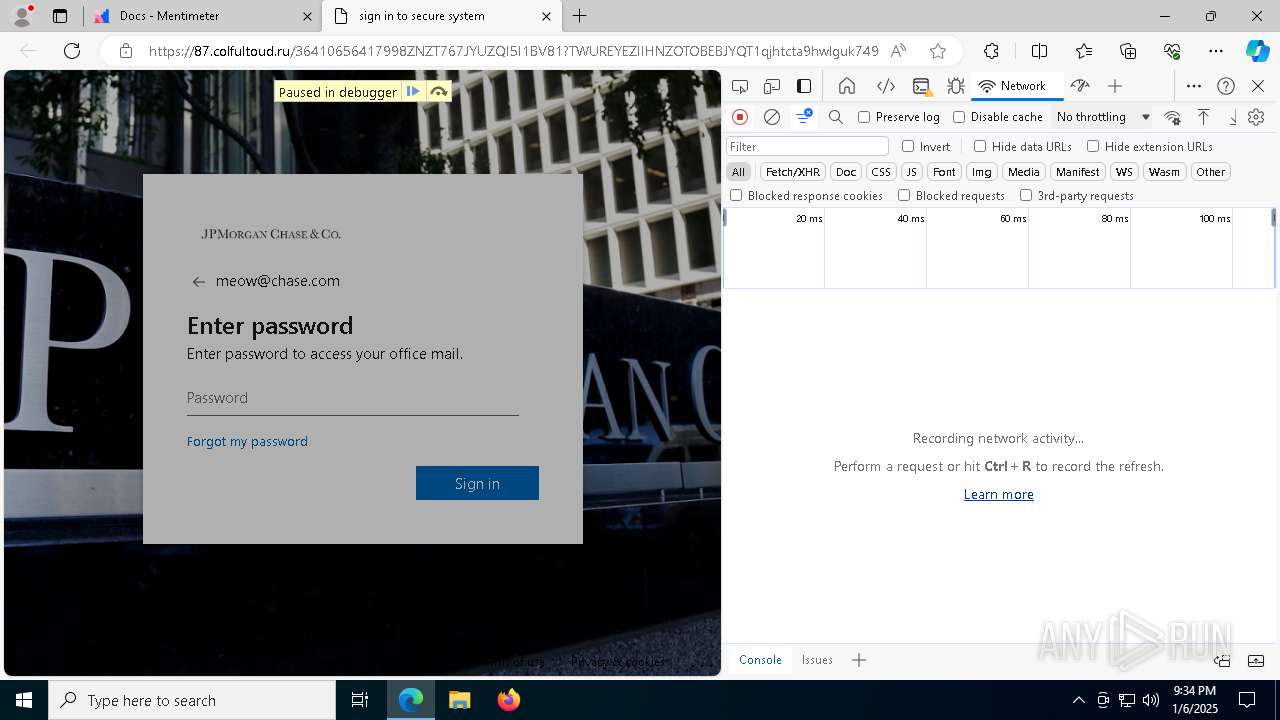Open DevTools customize three-dots menu
This screenshot has width=1280, height=720.
1194,86
